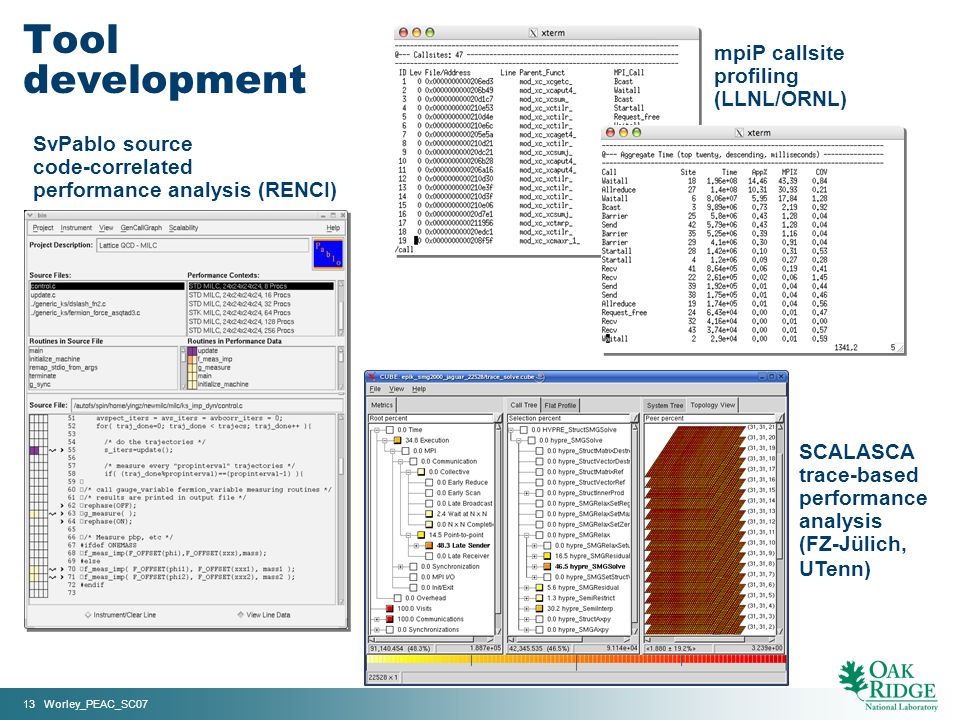Click the arrow marker on source line 62

tap(62, 506)
